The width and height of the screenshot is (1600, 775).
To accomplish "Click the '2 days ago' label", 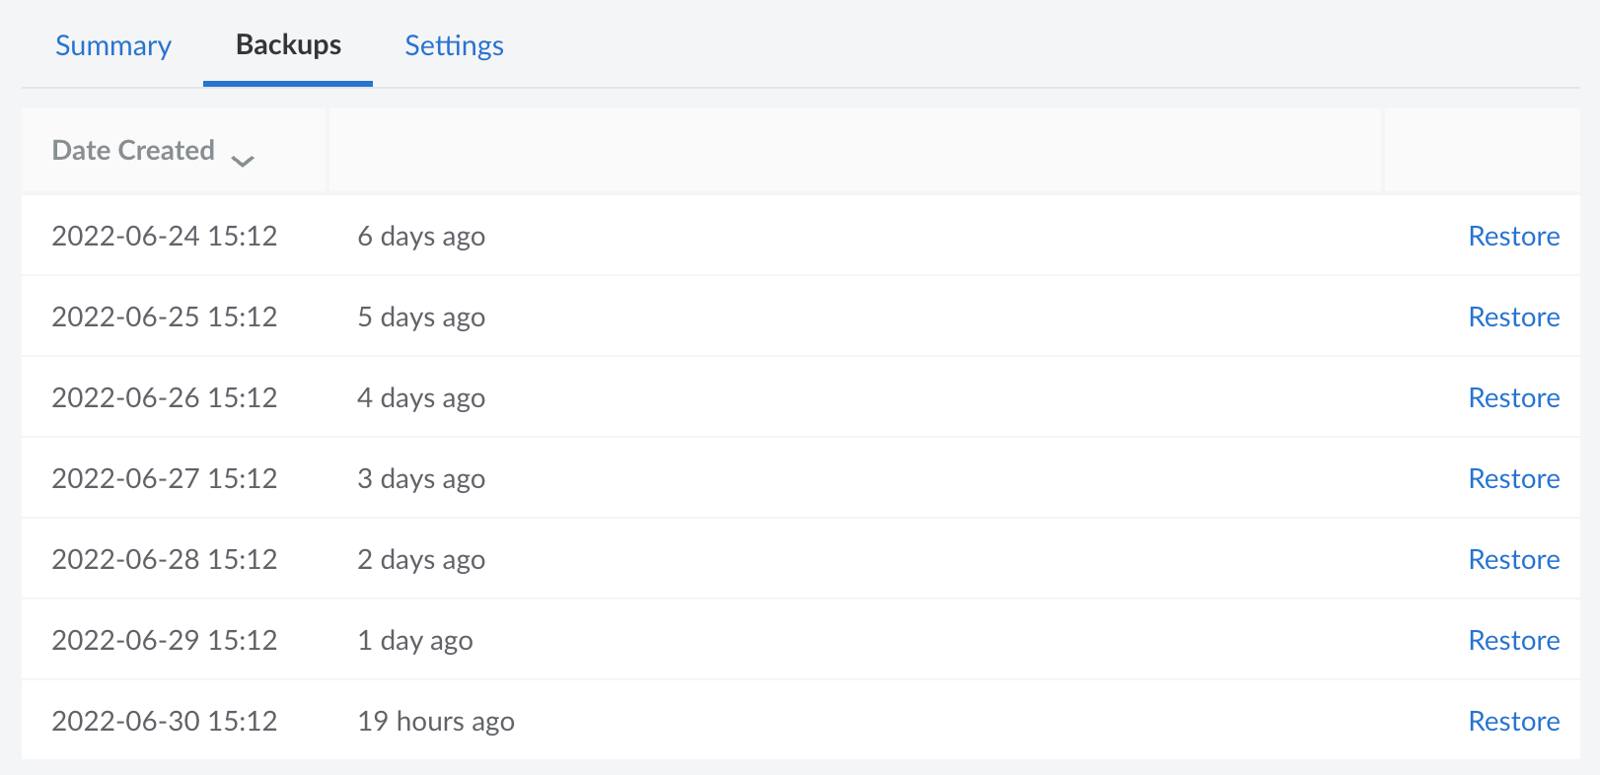I will coord(422,559).
